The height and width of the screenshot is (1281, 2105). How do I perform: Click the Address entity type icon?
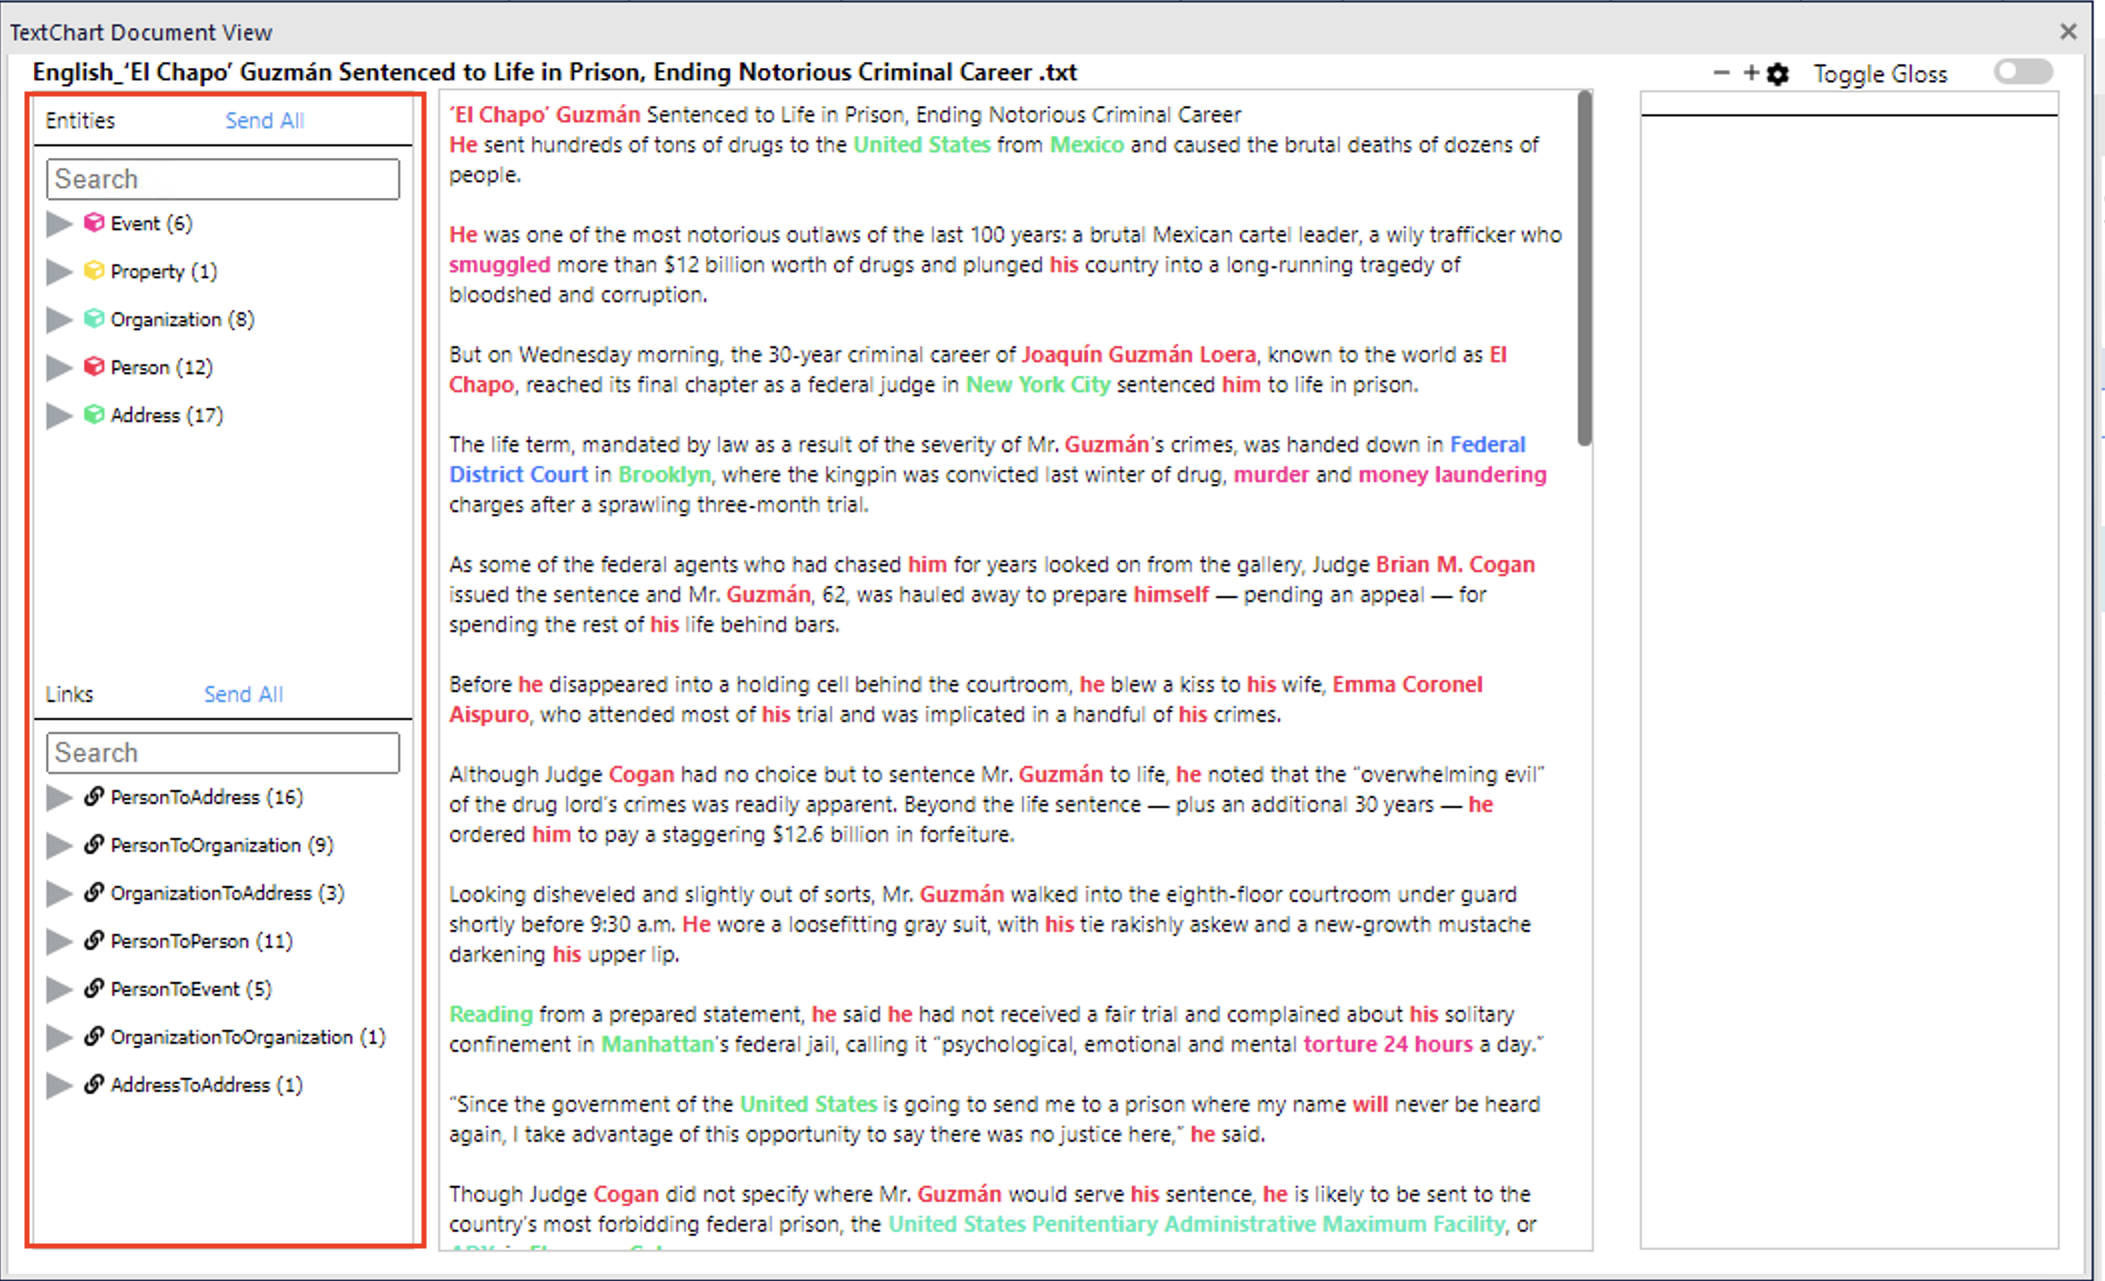pyautogui.click(x=92, y=415)
